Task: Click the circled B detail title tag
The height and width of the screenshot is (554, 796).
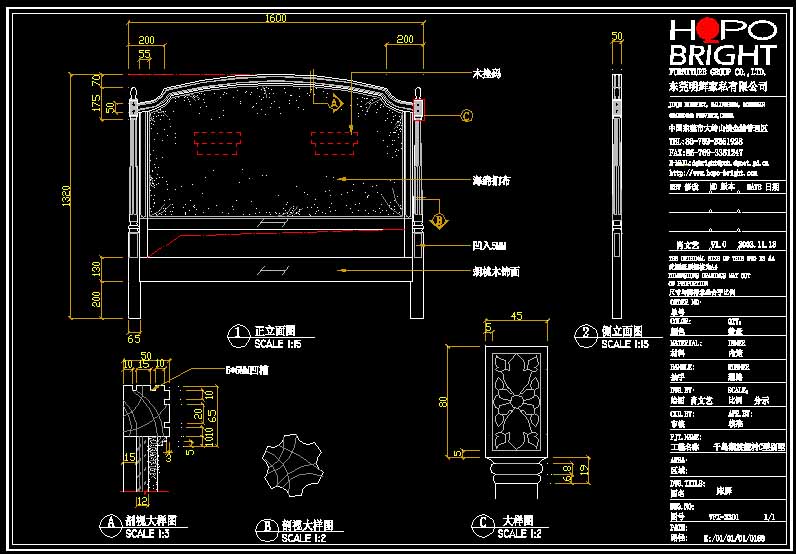Action: click(x=266, y=528)
